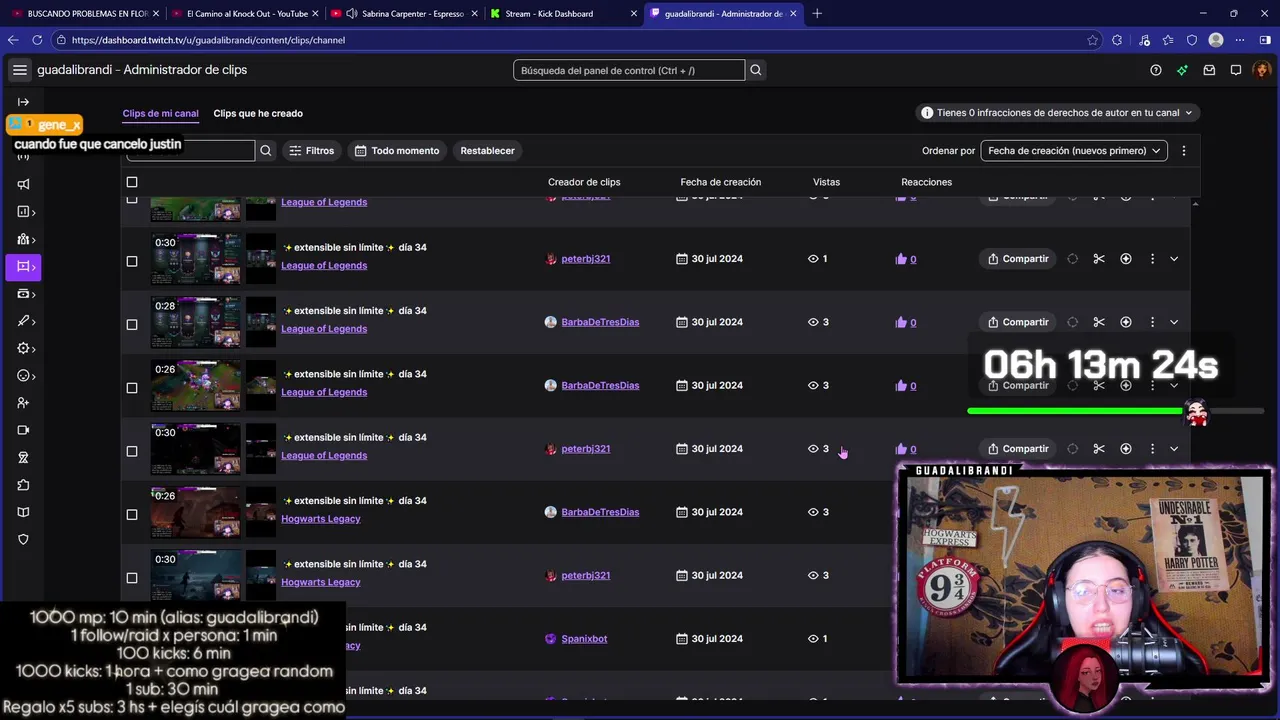Open the Filtros filter button

tap(311, 151)
